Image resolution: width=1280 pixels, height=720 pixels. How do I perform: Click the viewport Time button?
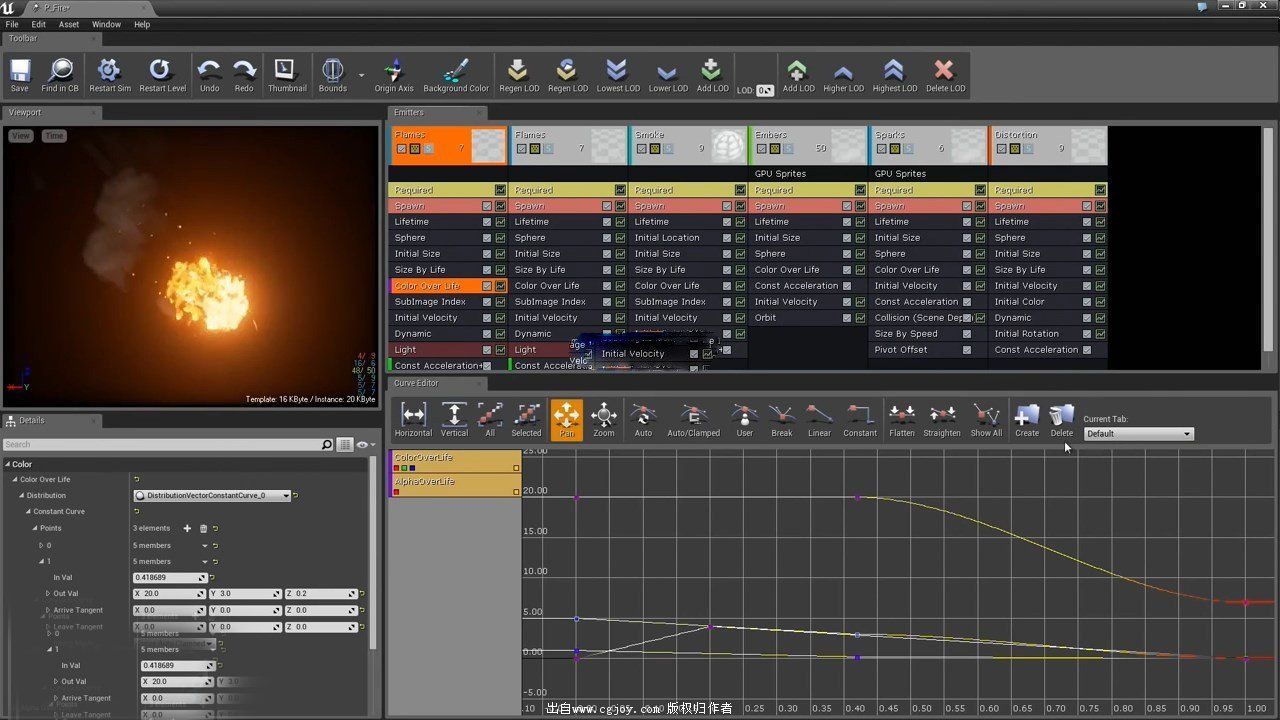tap(54, 136)
